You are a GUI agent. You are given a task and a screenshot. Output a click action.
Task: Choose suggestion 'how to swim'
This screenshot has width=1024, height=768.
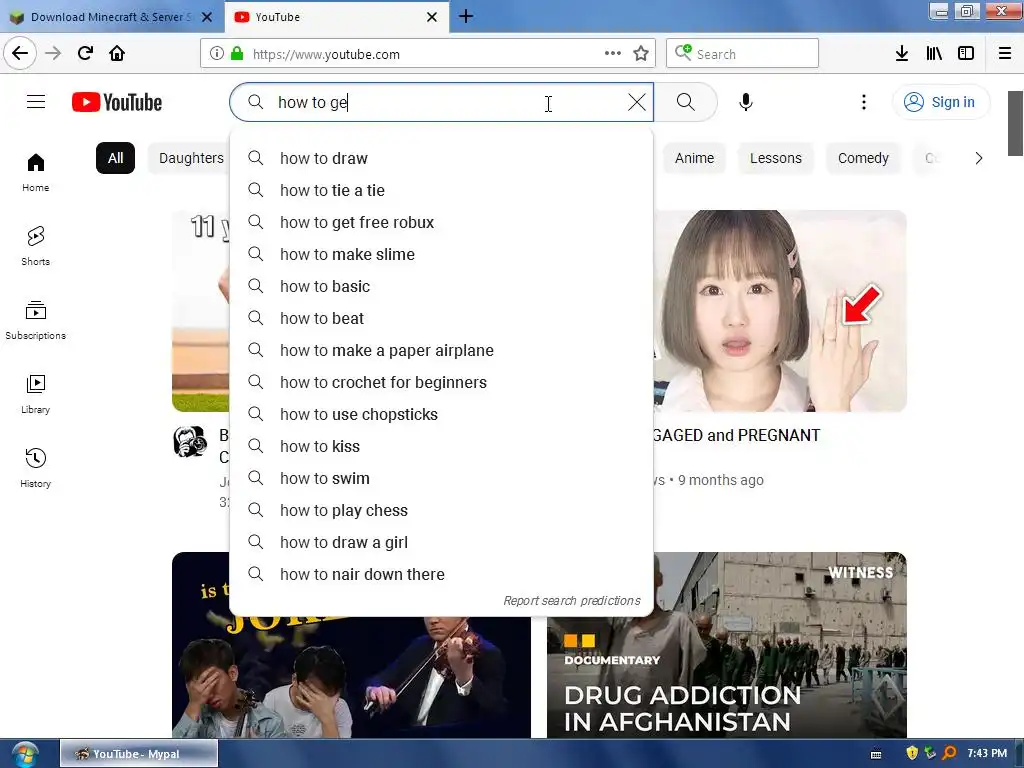pyautogui.click(x=441, y=478)
